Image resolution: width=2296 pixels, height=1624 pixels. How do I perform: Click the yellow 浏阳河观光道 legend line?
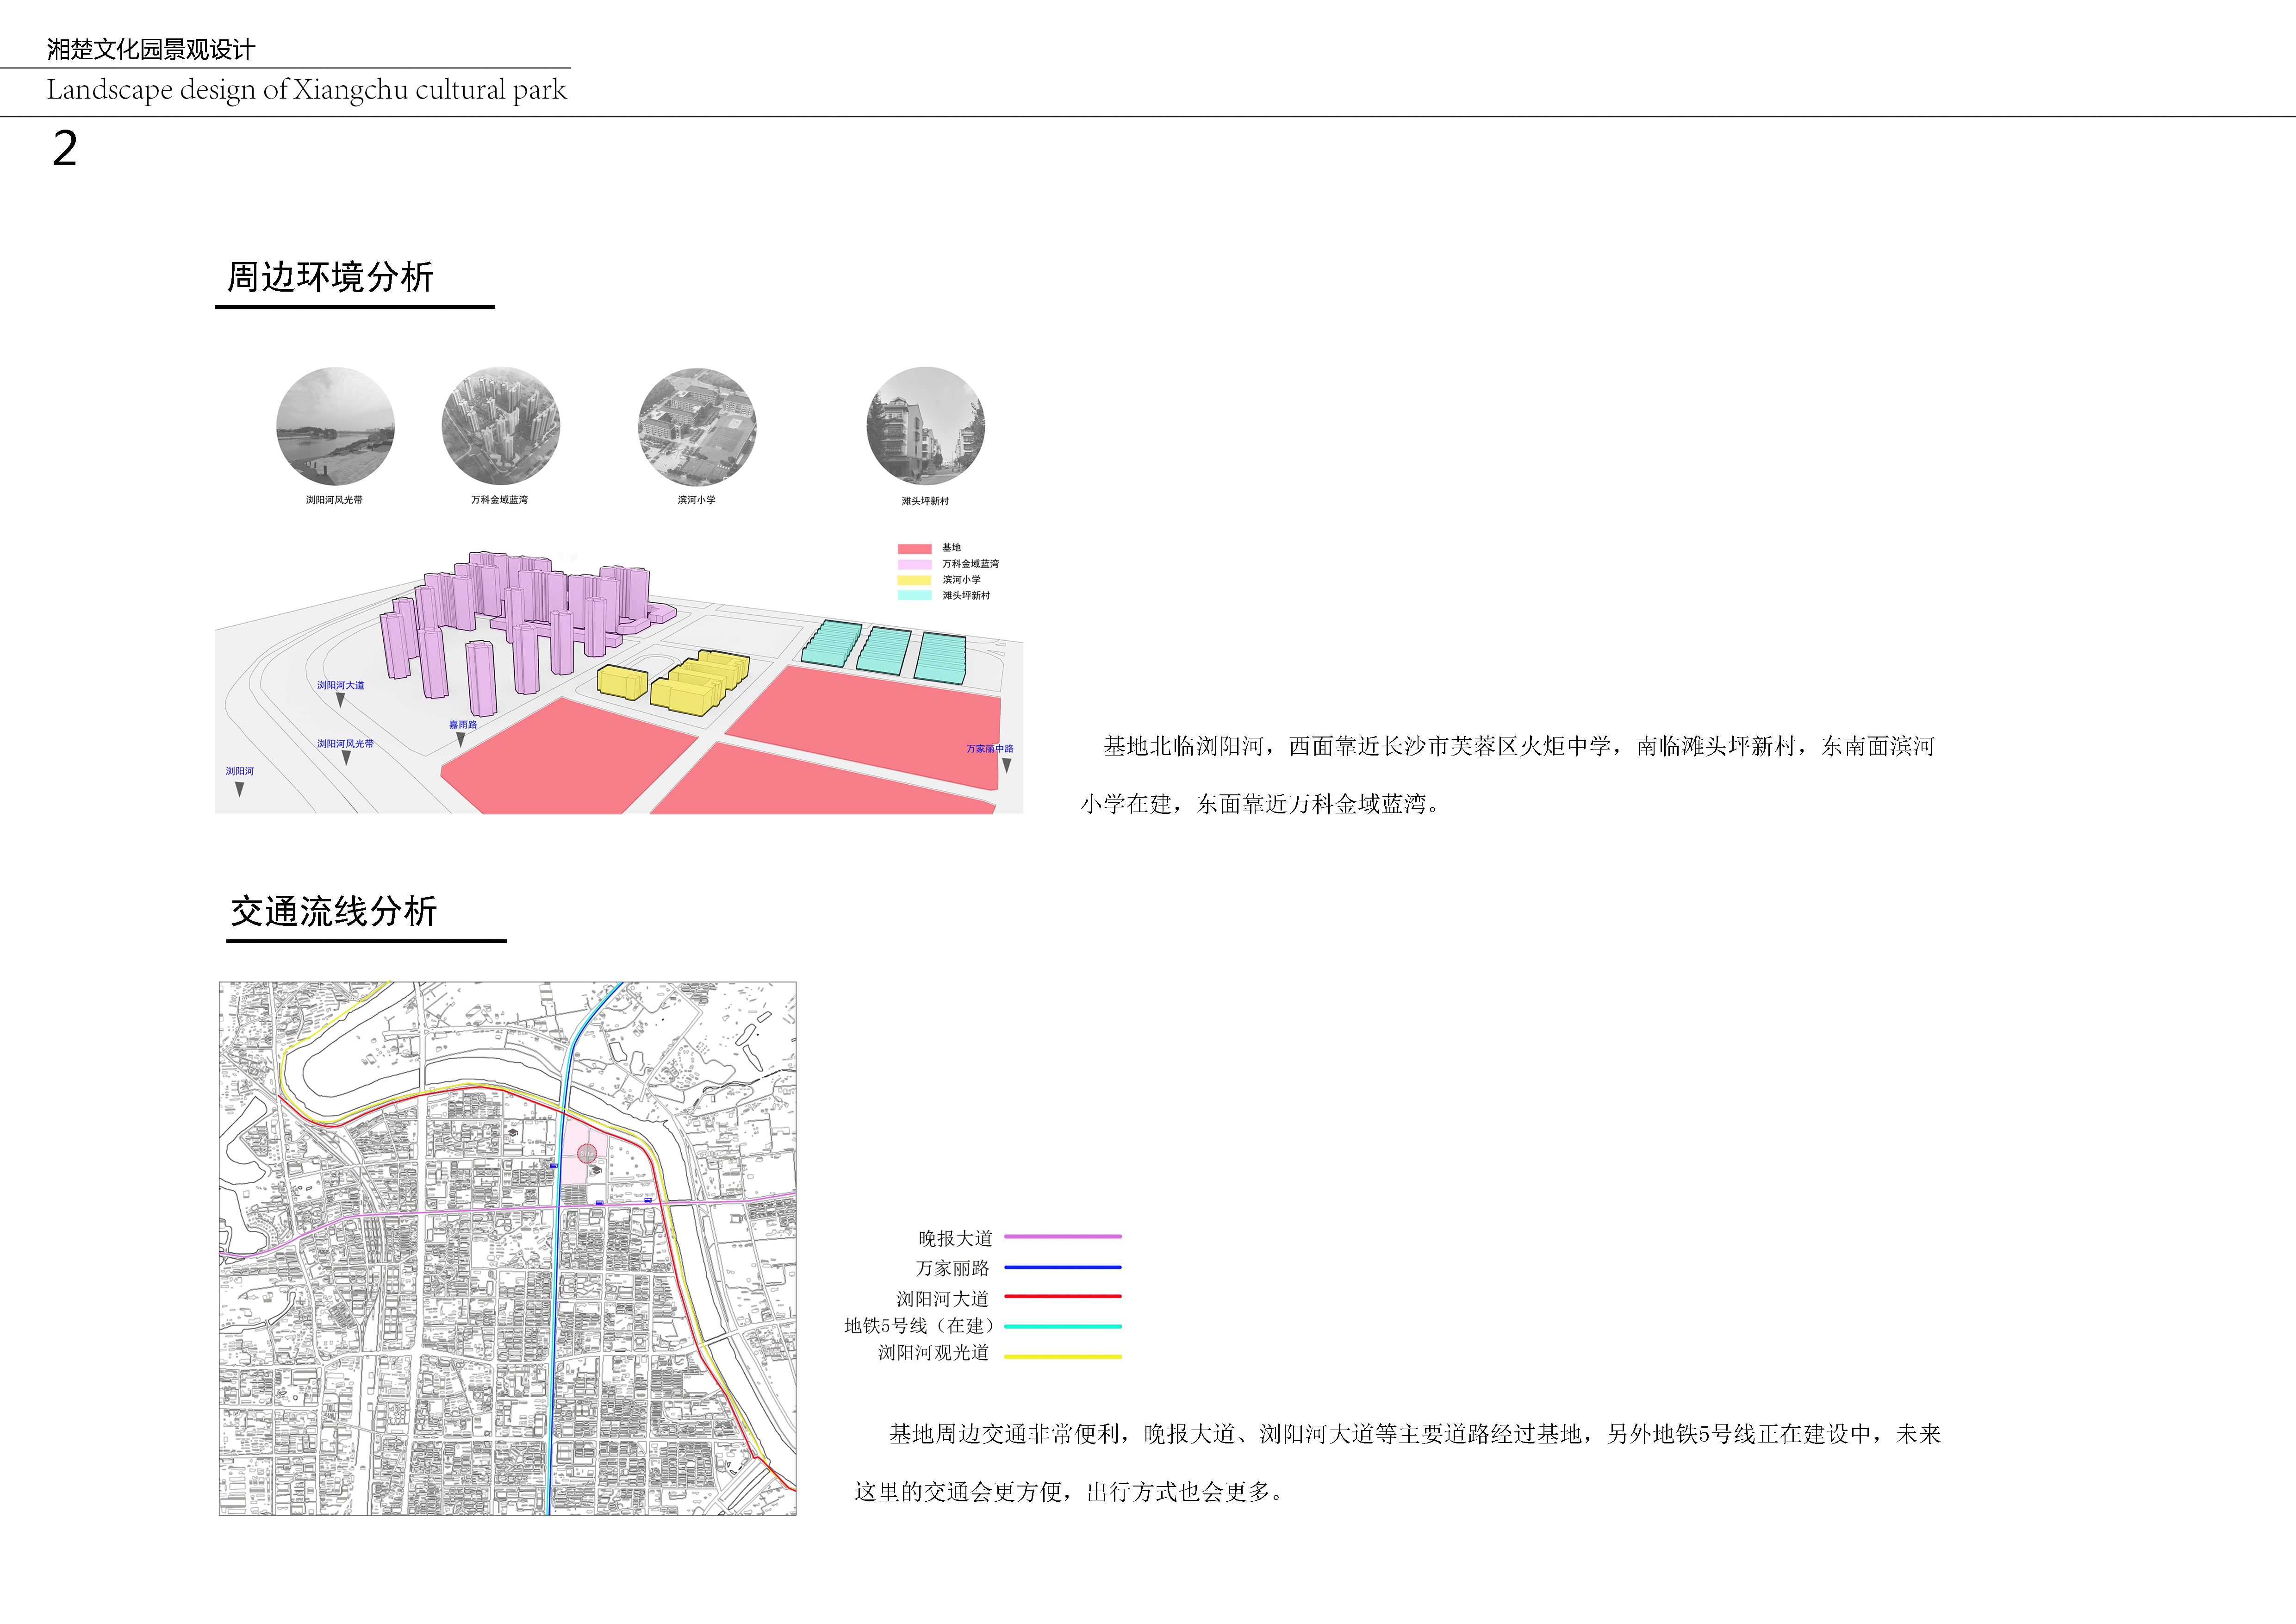(1062, 1356)
